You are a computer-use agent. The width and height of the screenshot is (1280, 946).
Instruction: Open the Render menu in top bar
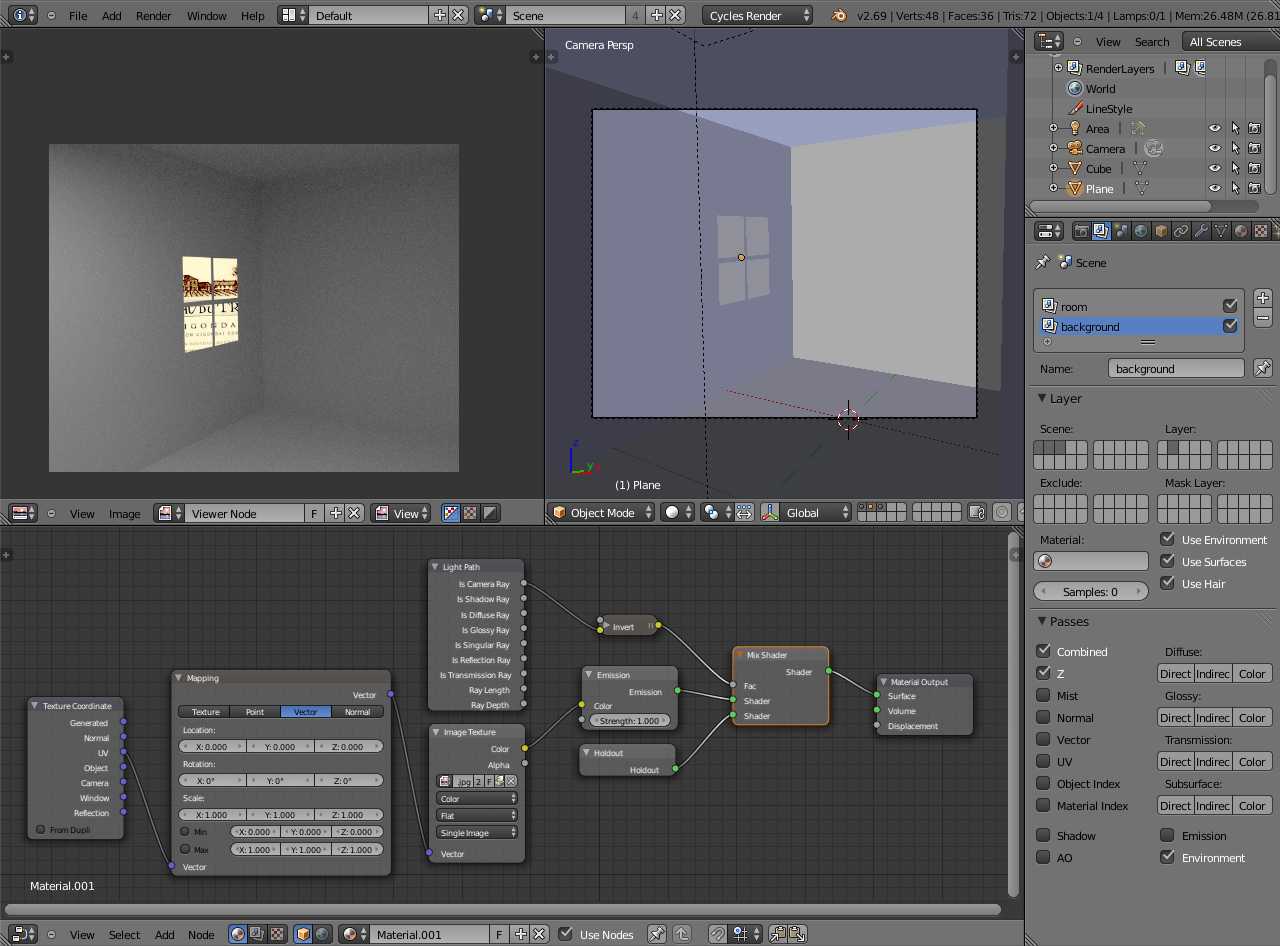click(x=153, y=16)
